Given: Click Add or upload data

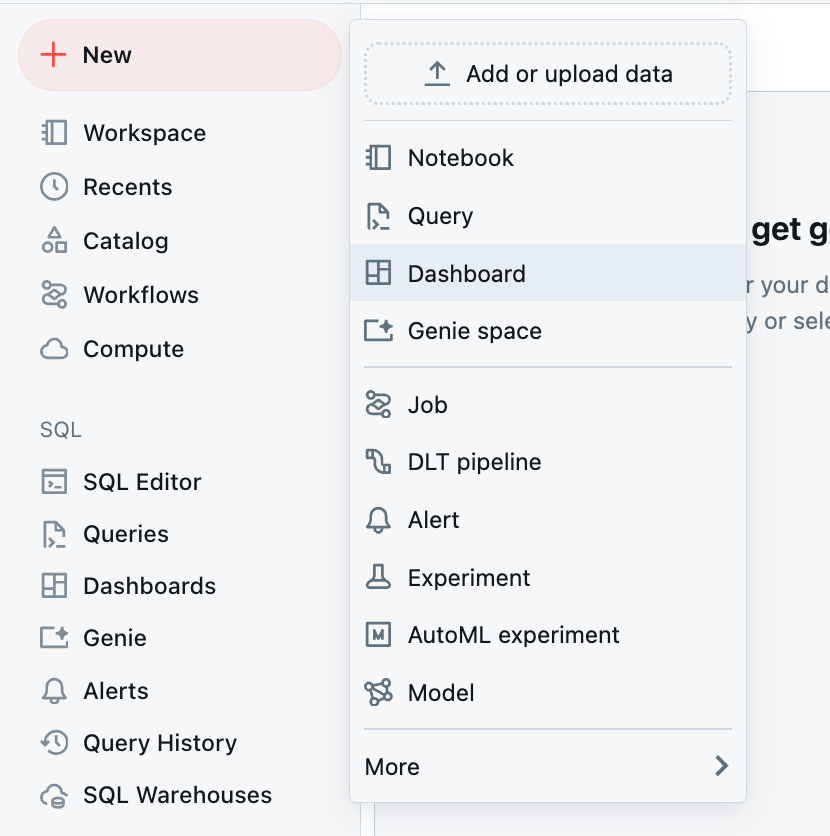Looking at the screenshot, I should (547, 73).
